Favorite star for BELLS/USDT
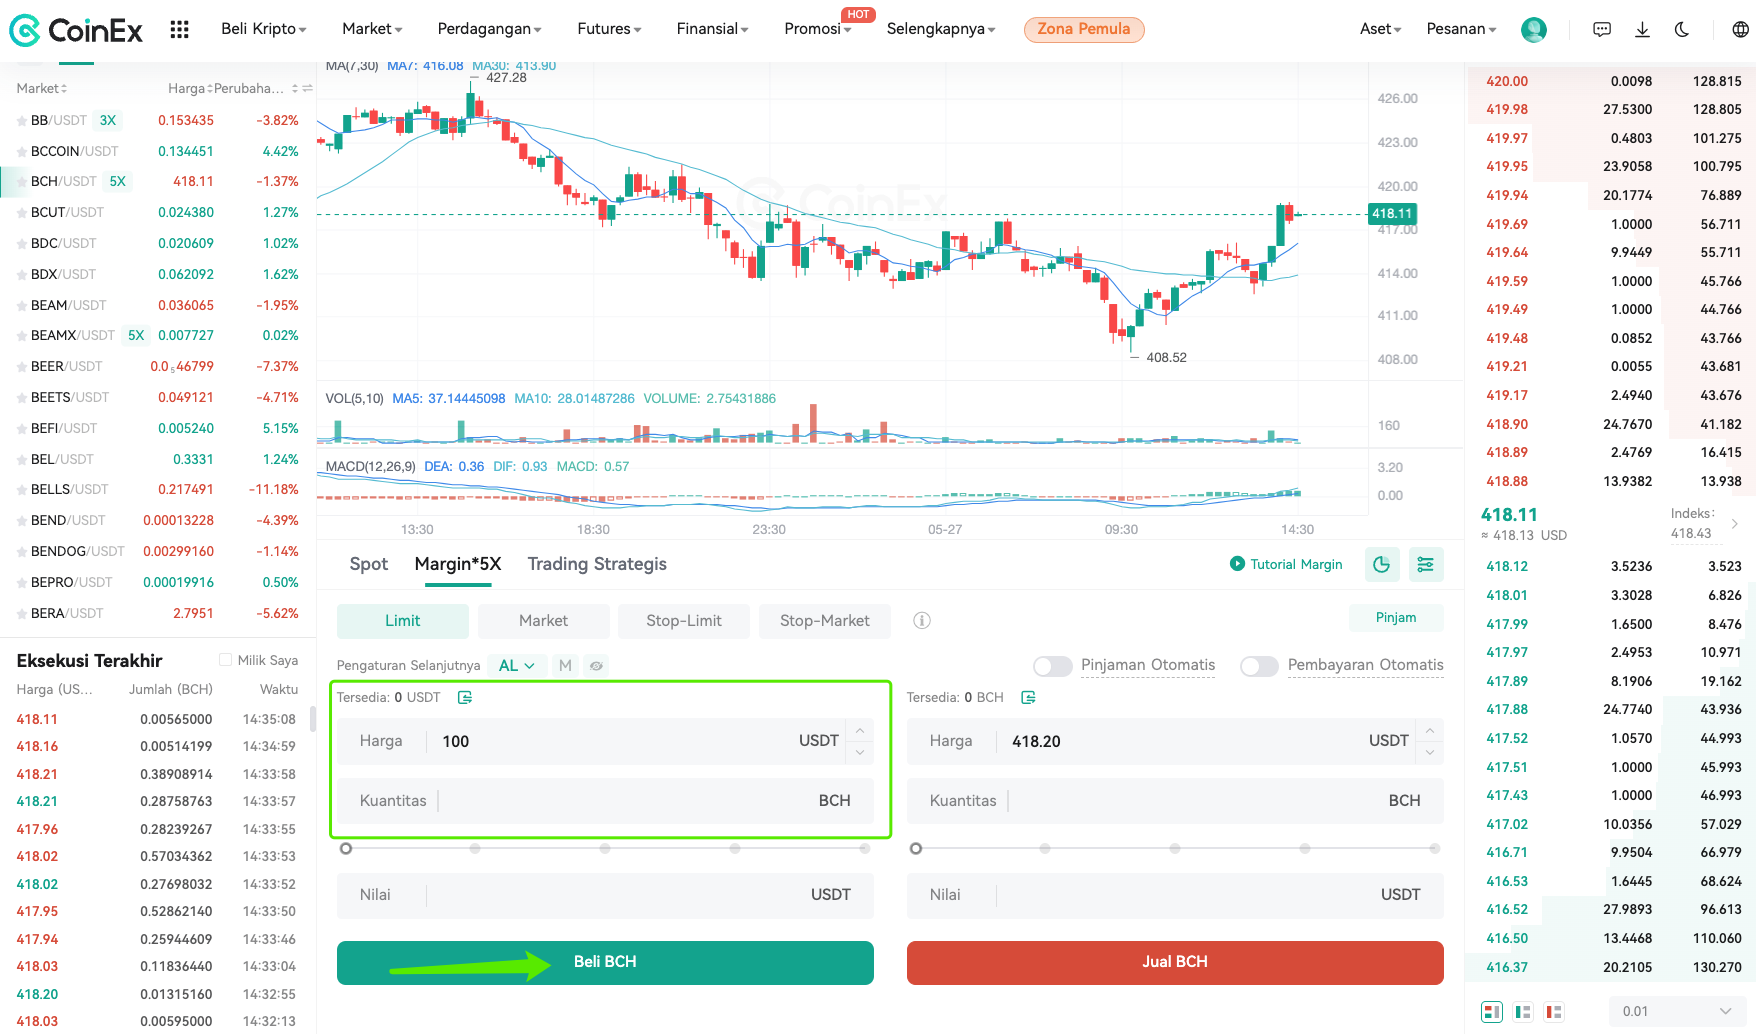 click(x=22, y=490)
